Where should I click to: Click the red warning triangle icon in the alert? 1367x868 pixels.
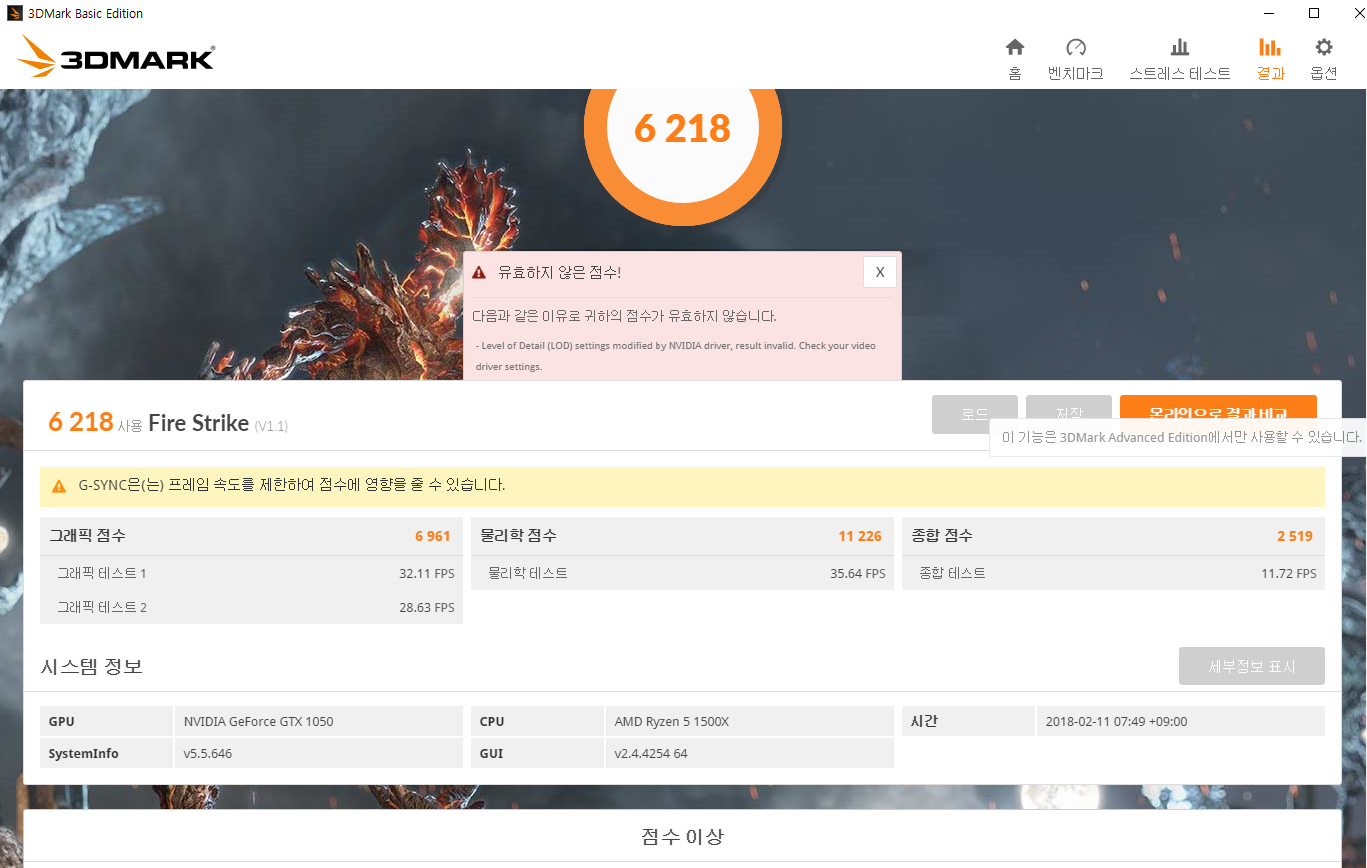[x=479, y=272]
